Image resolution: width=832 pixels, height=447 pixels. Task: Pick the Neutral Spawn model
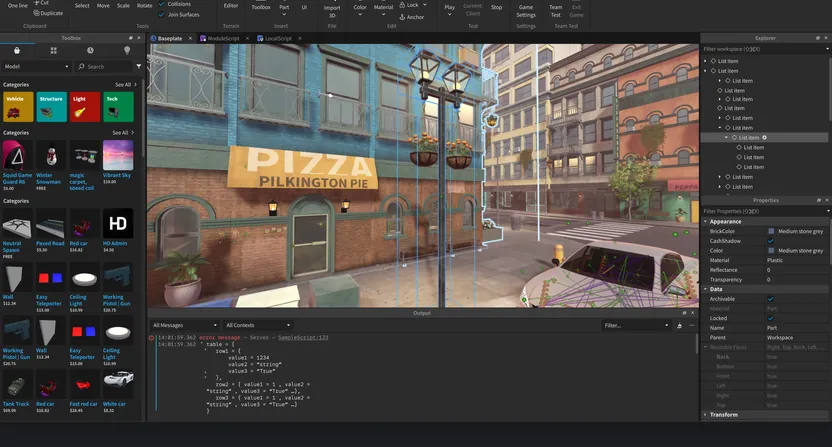coord(18,224)
